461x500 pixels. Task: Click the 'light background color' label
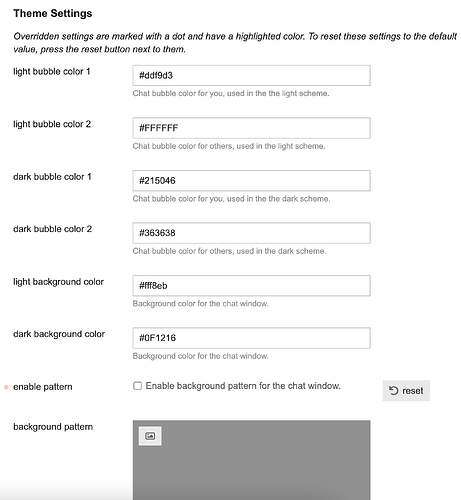tap(58, 282)
